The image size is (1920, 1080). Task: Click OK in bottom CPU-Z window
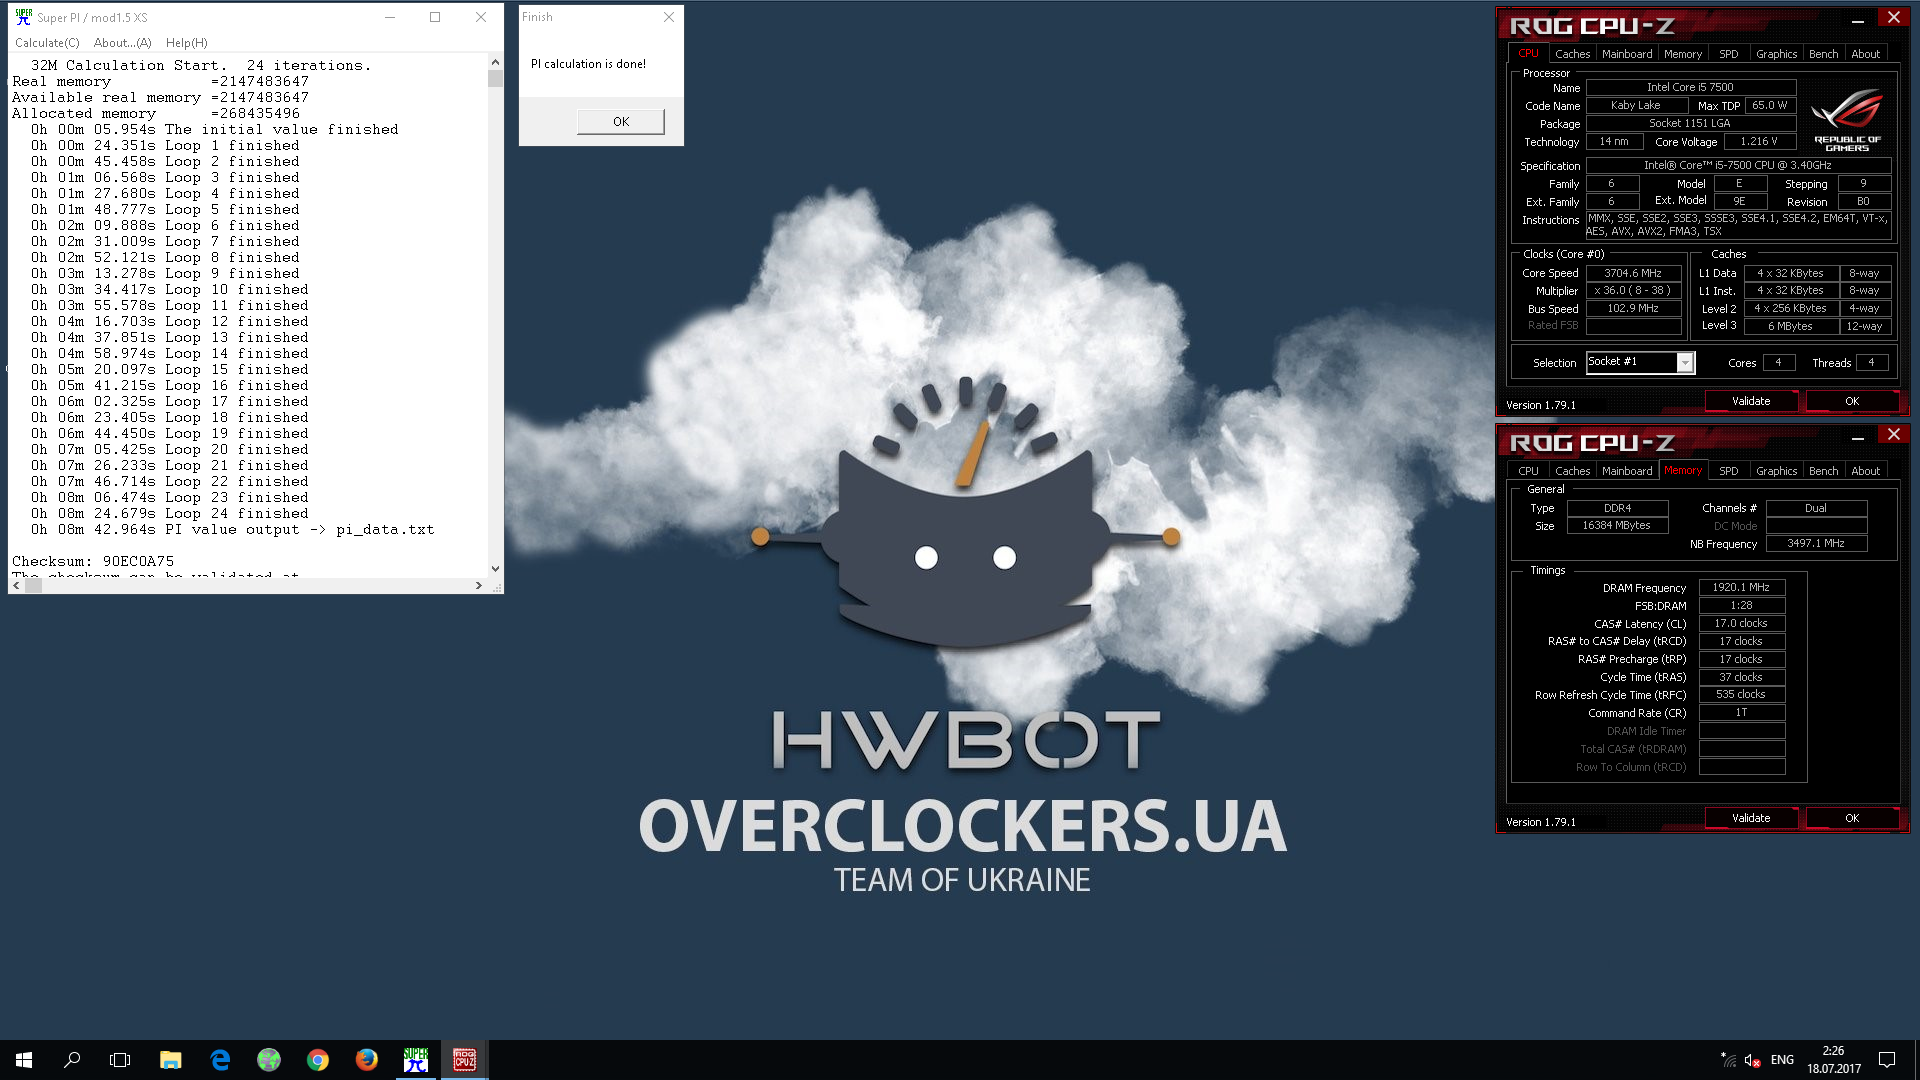pyautogui.click(x=1852, y=818)
